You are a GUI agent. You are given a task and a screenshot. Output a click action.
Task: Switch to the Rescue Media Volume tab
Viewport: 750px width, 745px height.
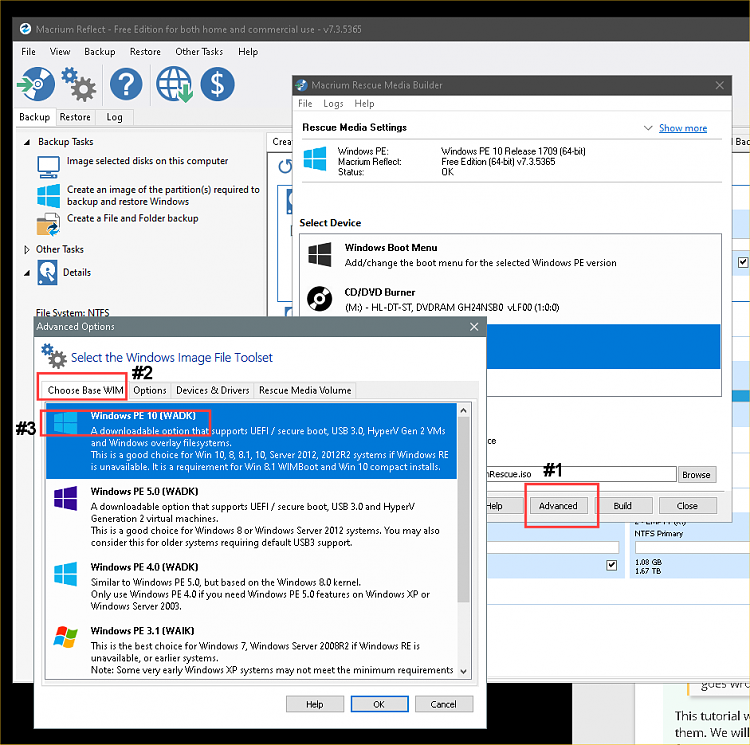[x=305, y=390]
